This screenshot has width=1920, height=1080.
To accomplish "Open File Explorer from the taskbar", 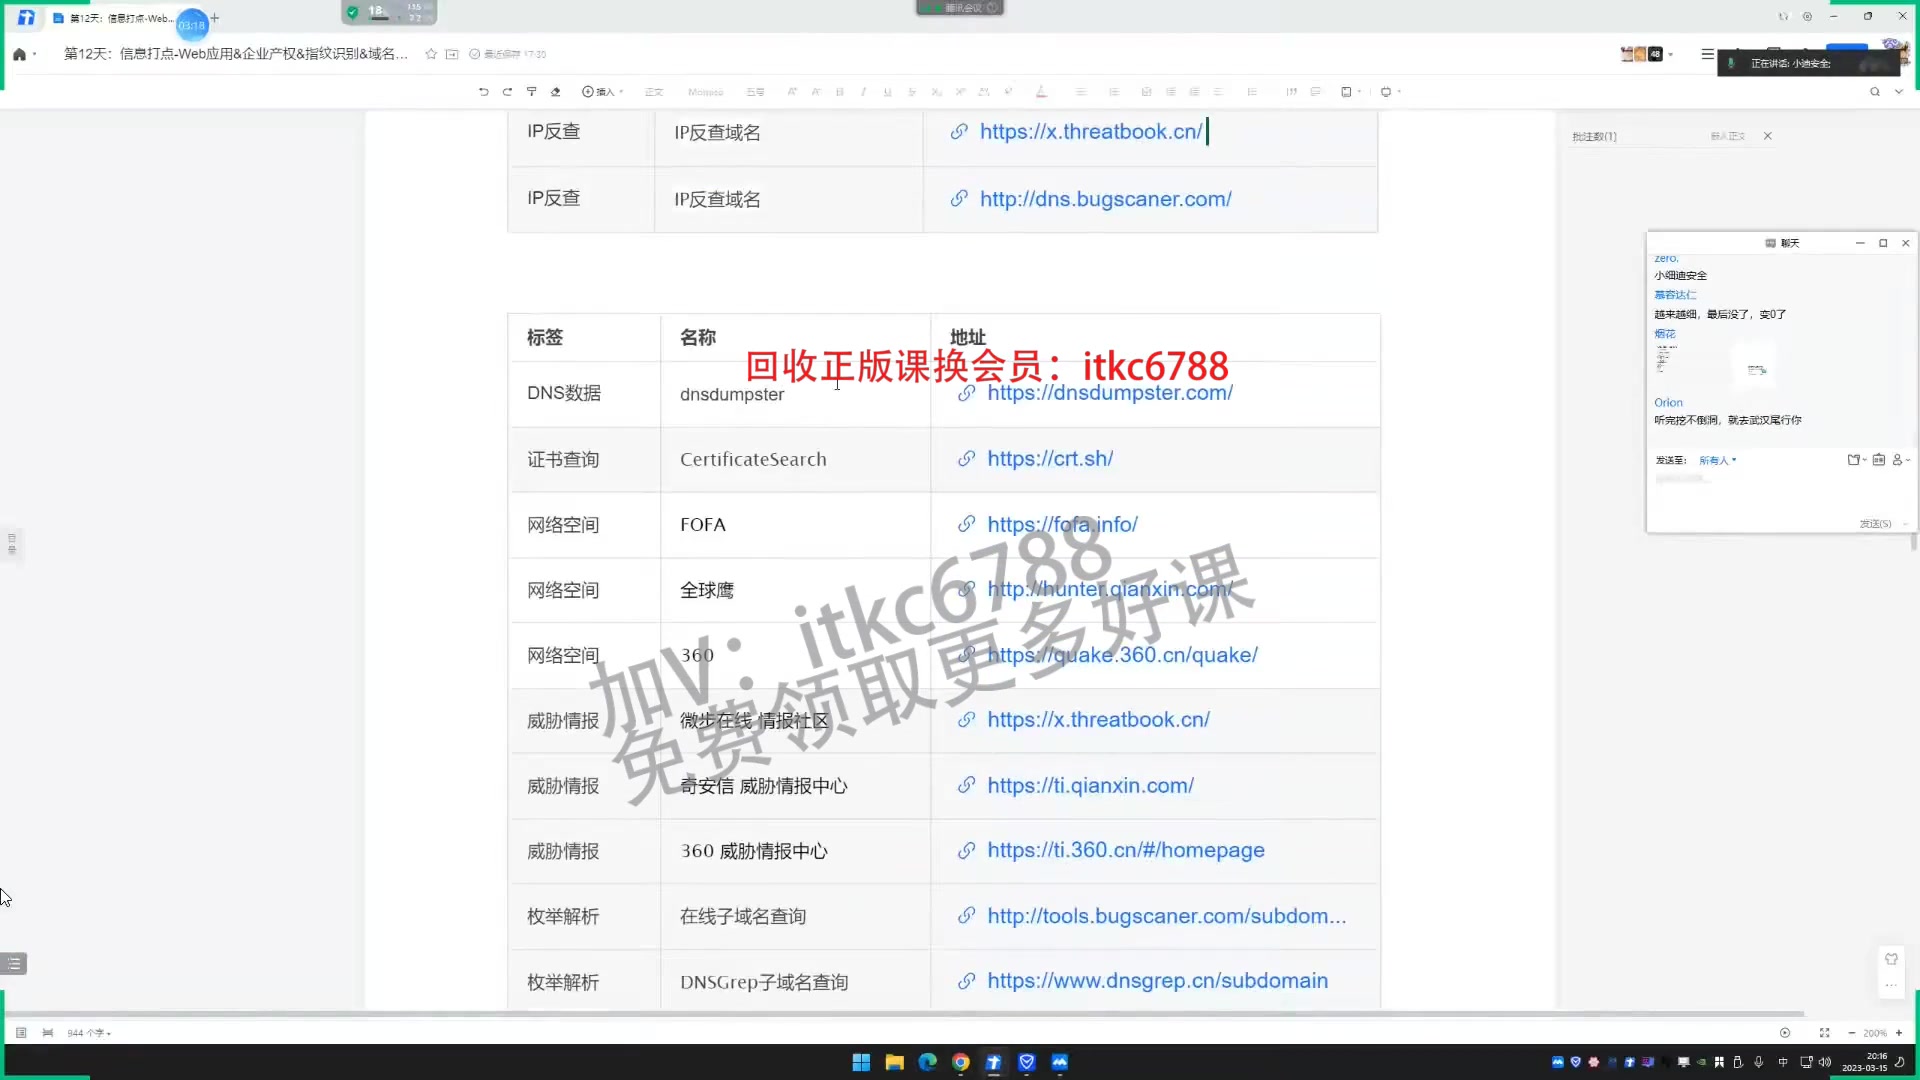I will pos(894,1062).
